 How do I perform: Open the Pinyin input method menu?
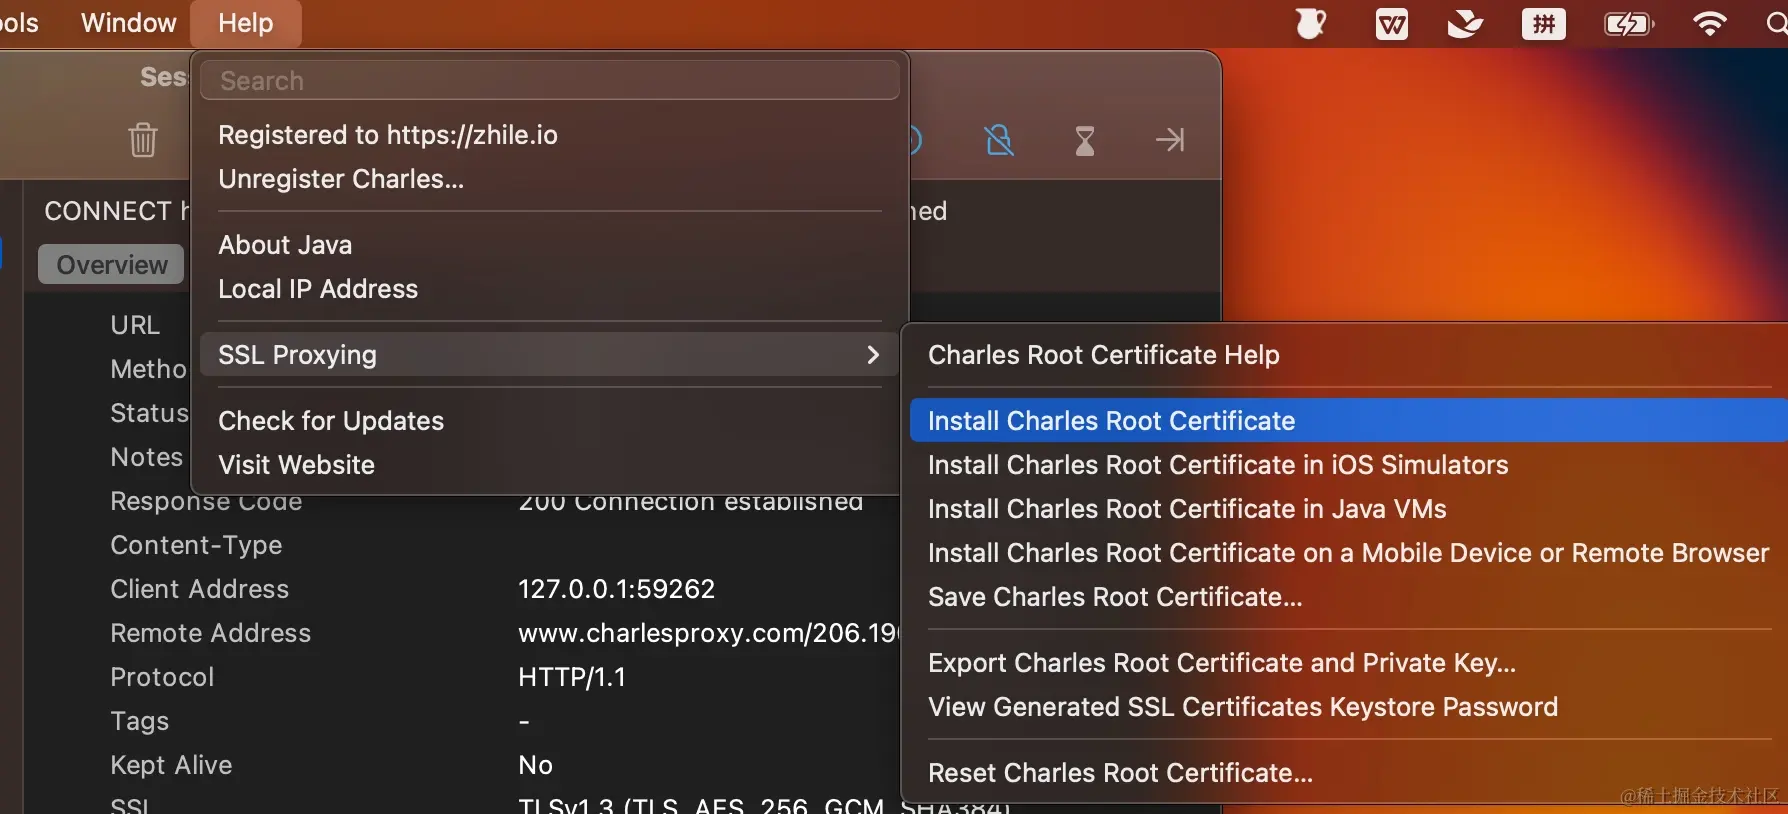click(1544, 24)
